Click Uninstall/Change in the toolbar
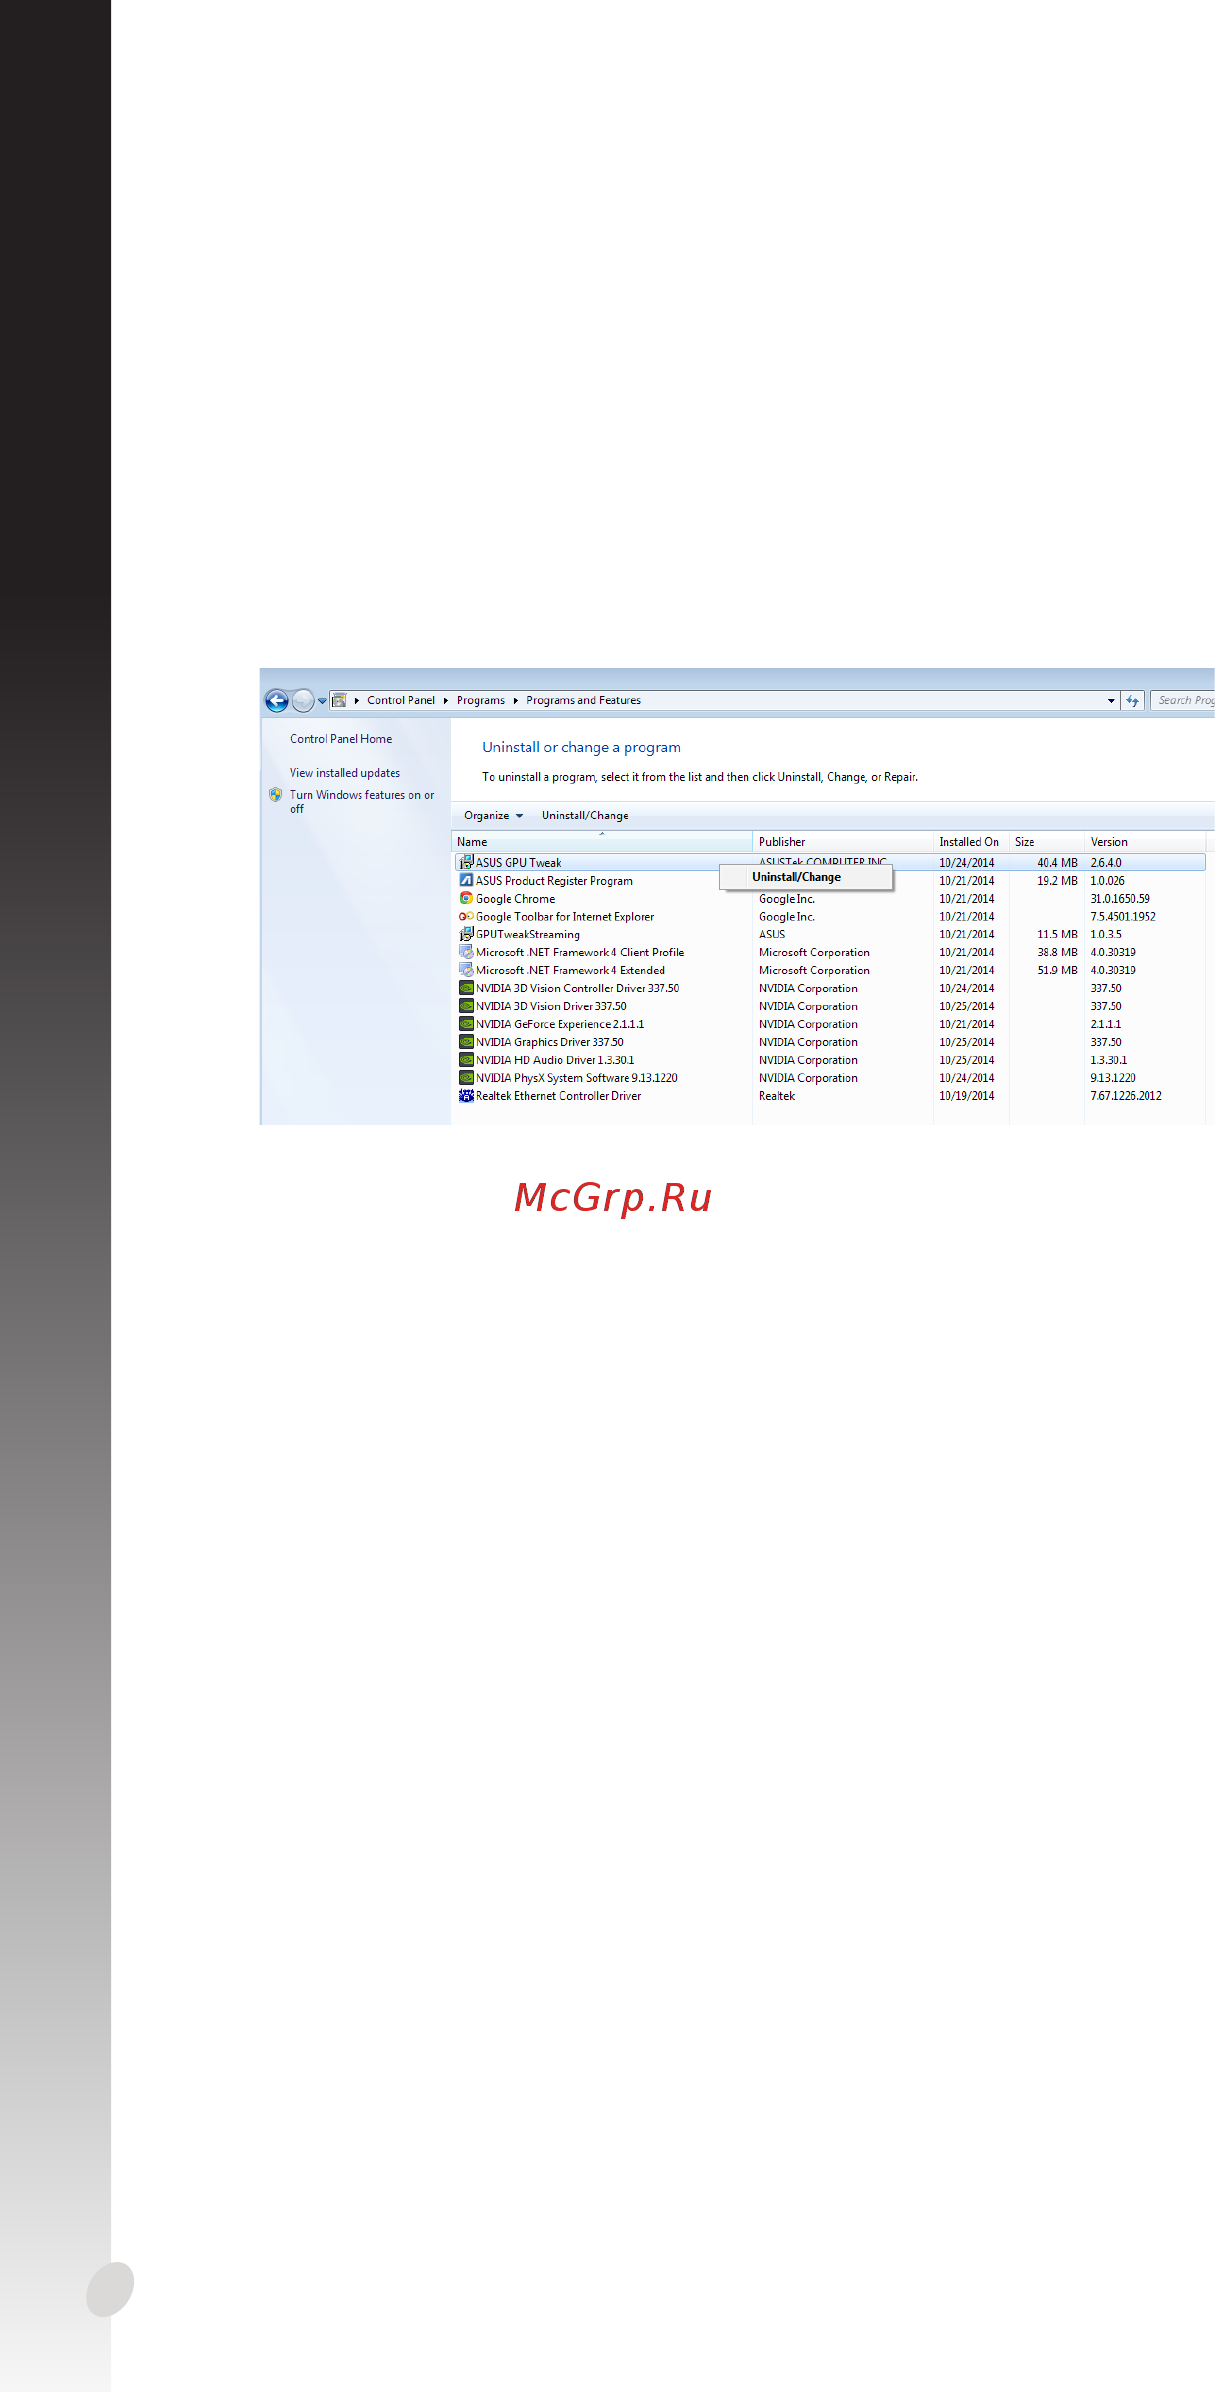This screenshot has height=2392, width=1215. (x=585, y=816)
